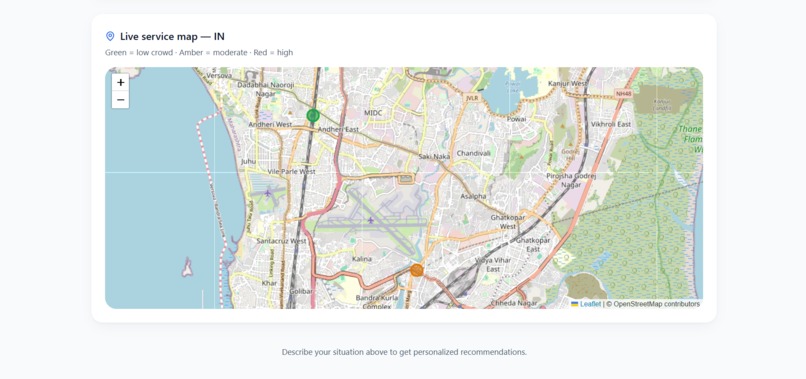
Task: Click the 'Chandivali' map label
Action: click(474, 153)
